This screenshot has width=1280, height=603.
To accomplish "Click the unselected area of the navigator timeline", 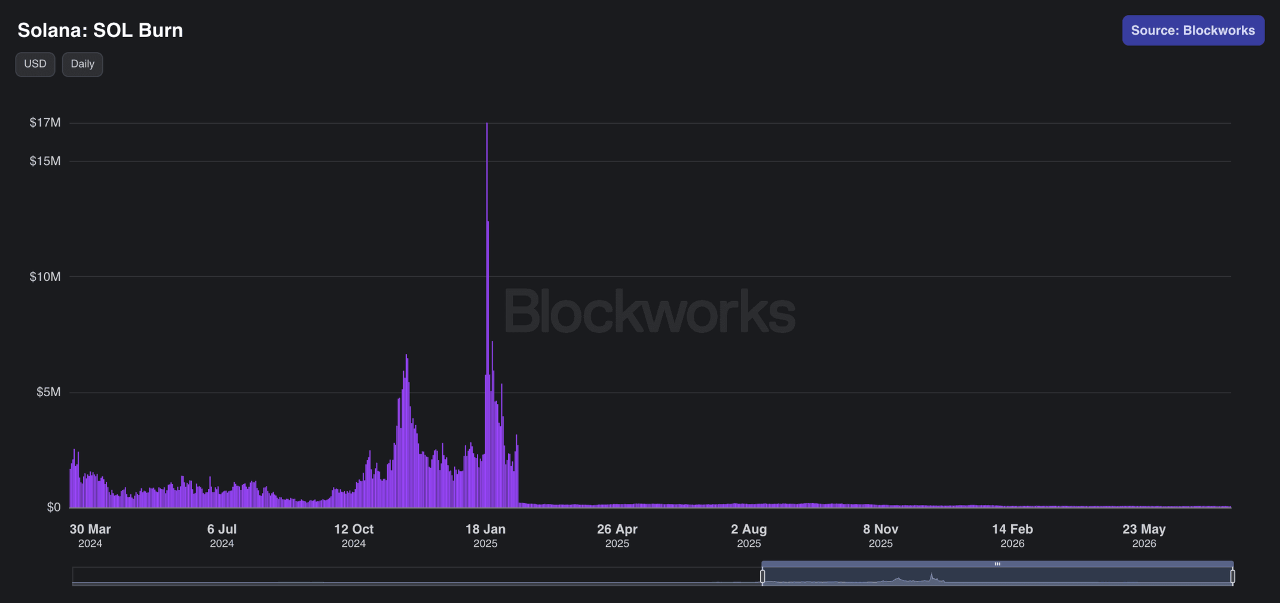I will [416, 576].
